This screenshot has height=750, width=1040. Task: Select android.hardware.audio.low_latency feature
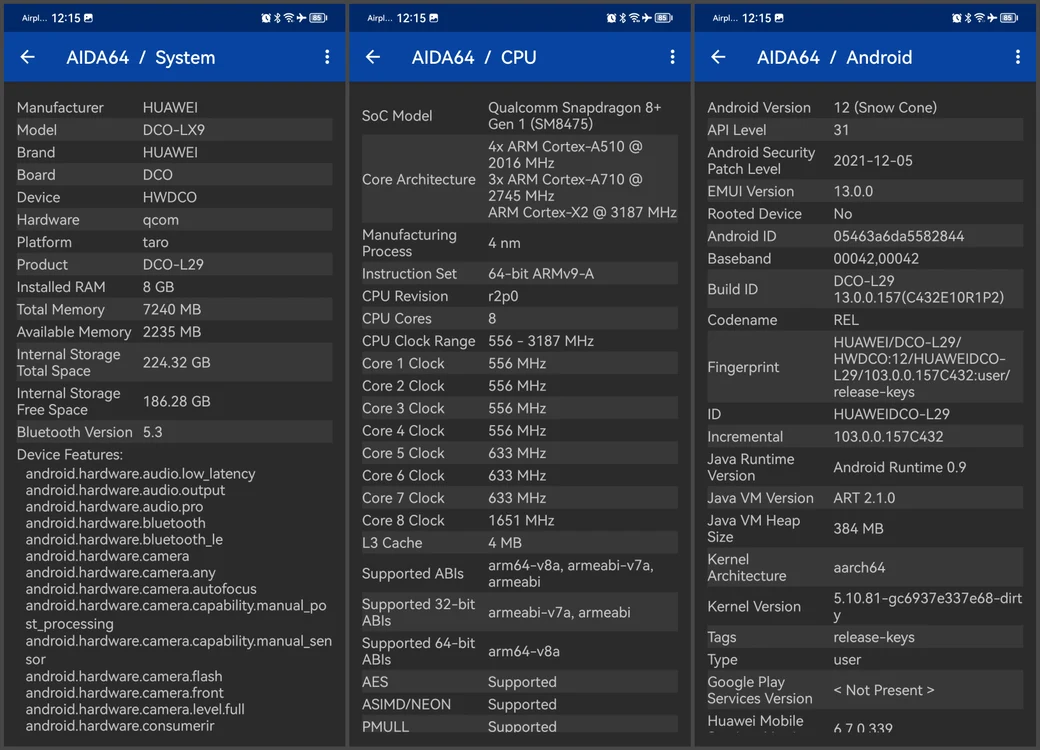(x=141, y=473)
